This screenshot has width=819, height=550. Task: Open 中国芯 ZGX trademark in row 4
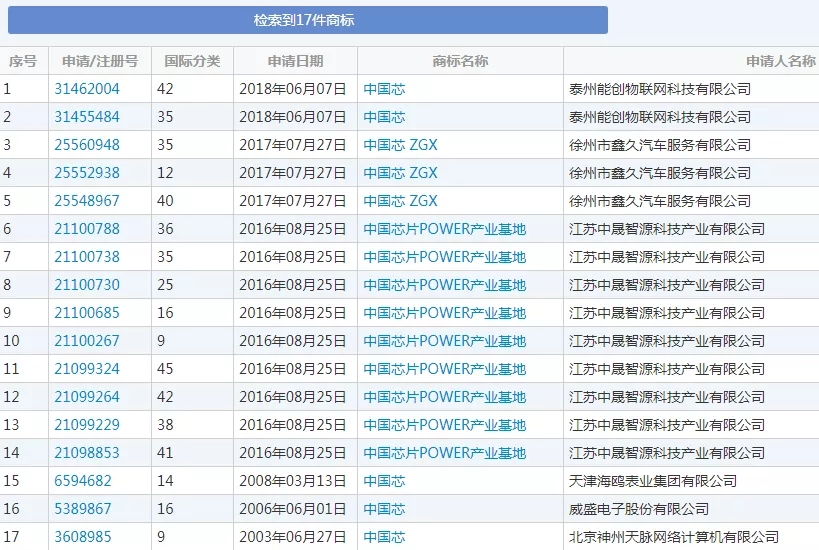click(400, 173)
